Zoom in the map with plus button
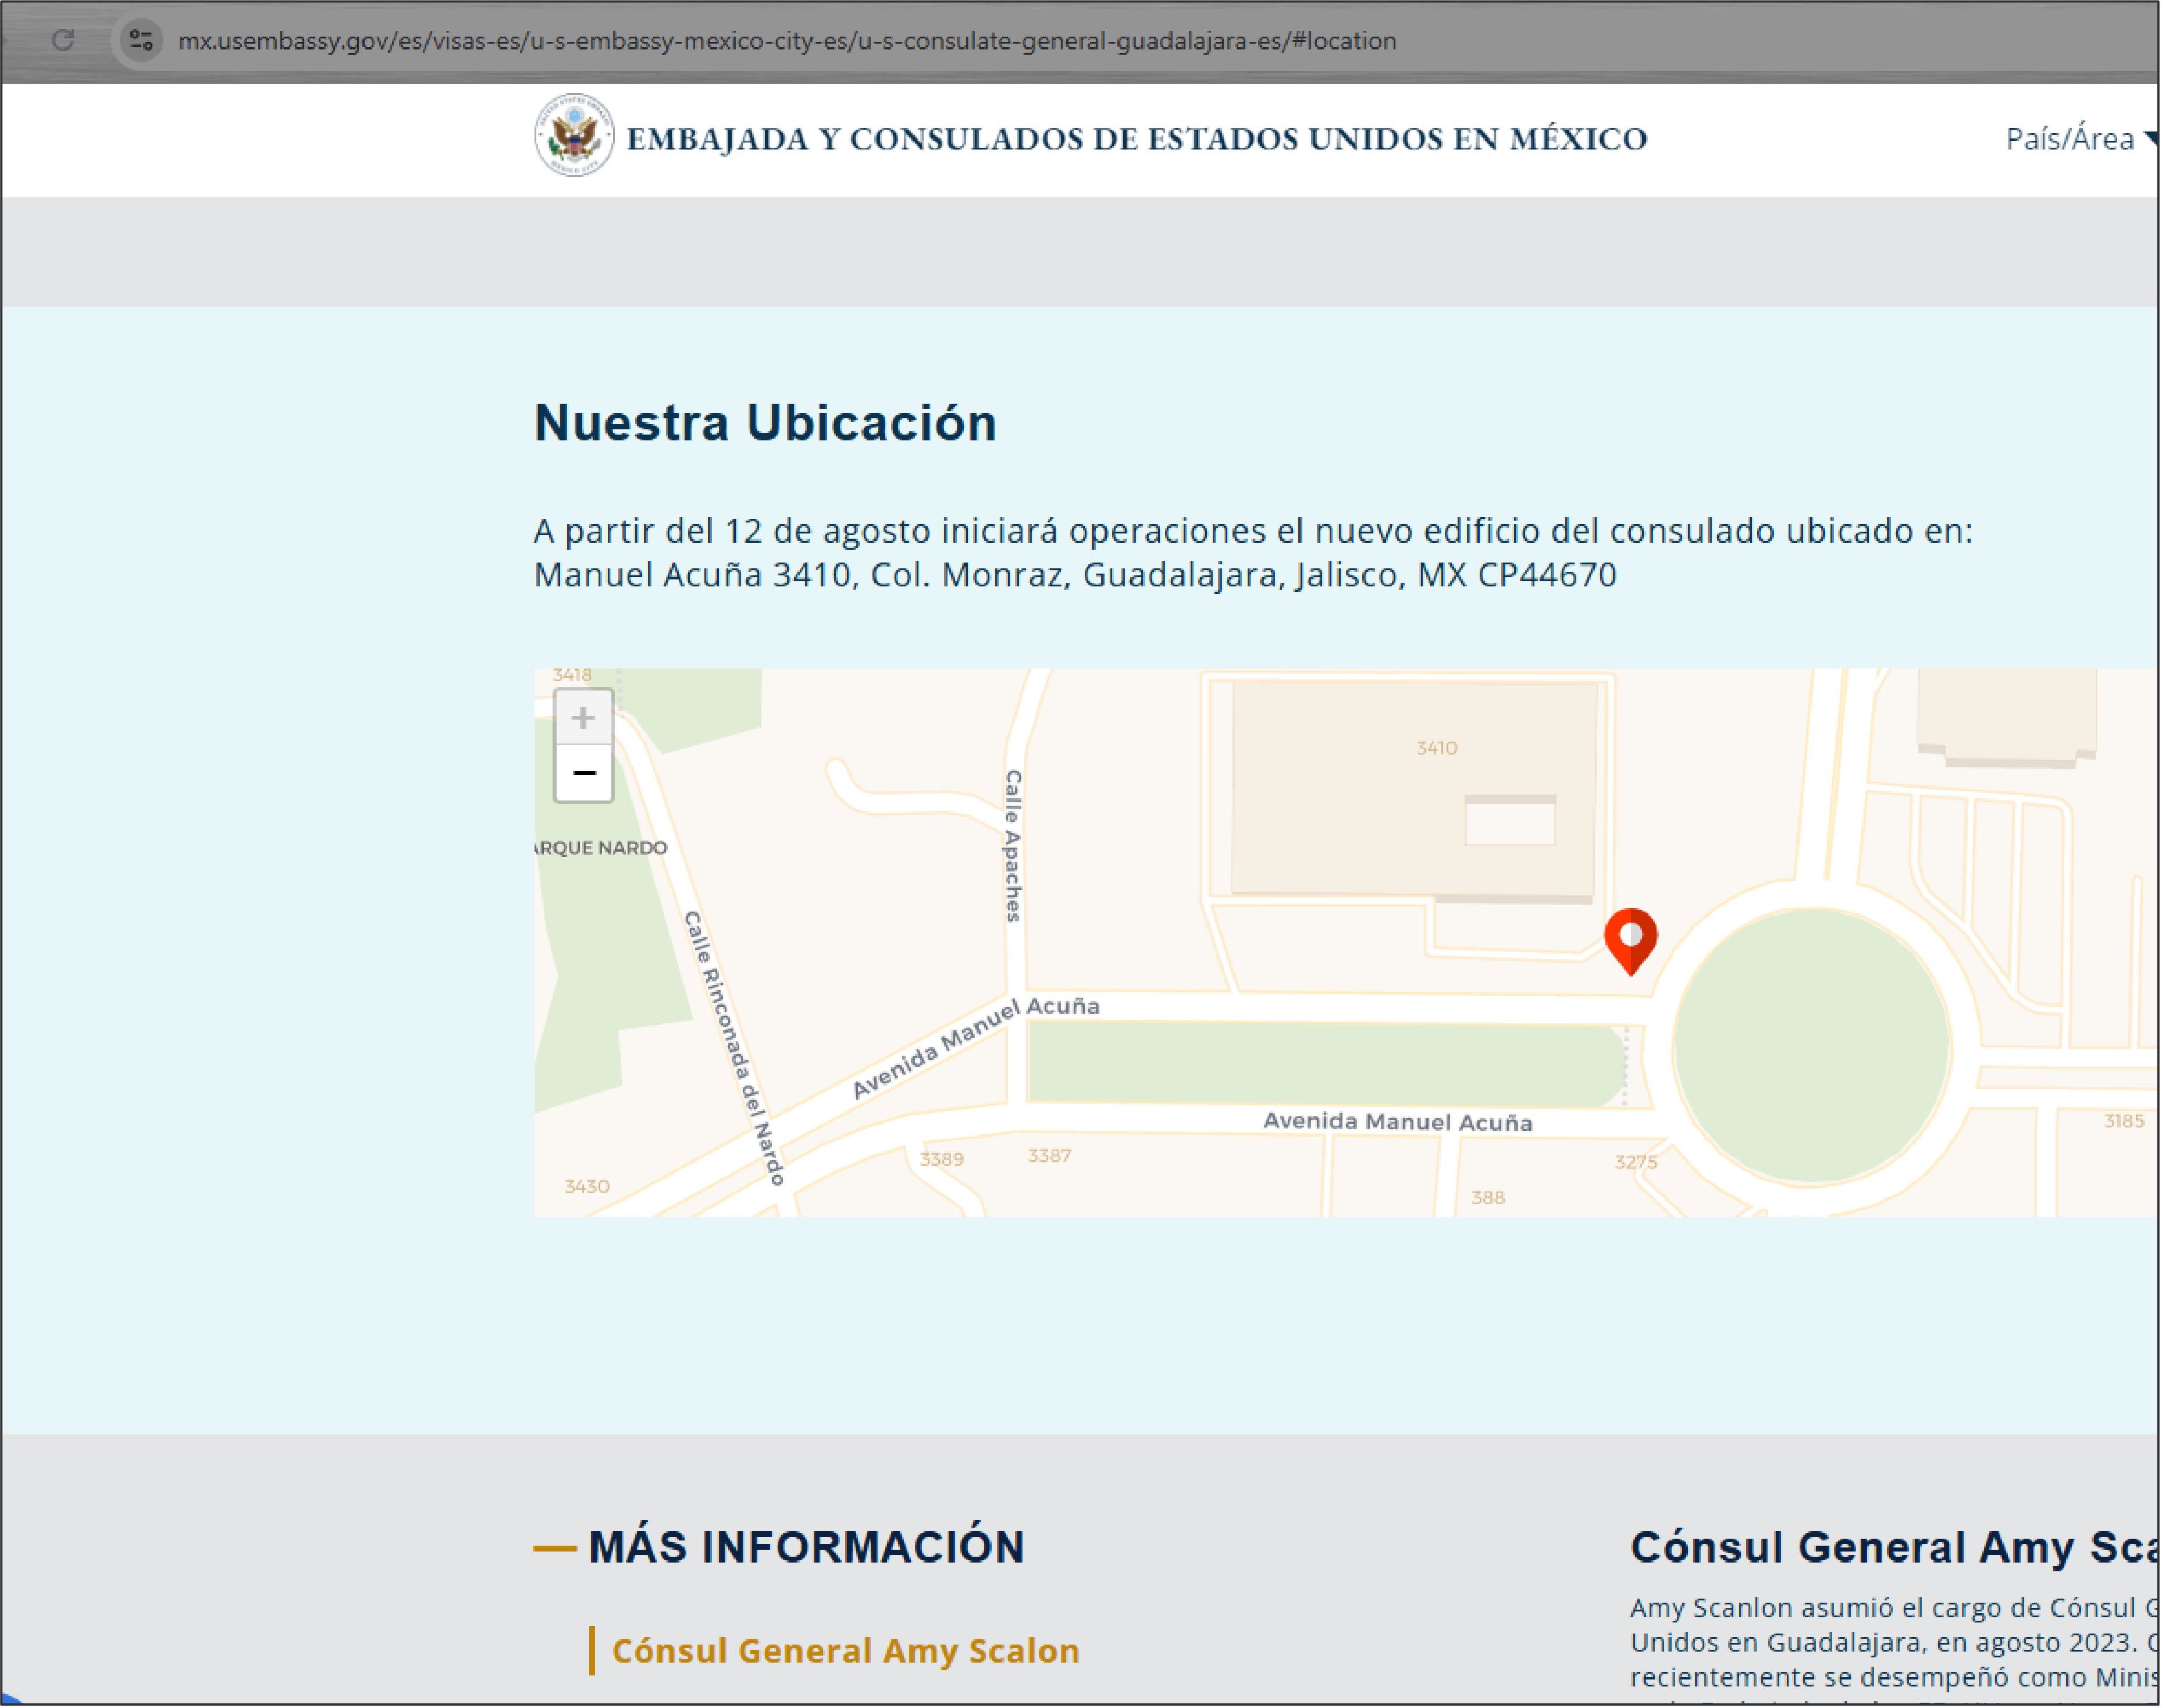 583,717
